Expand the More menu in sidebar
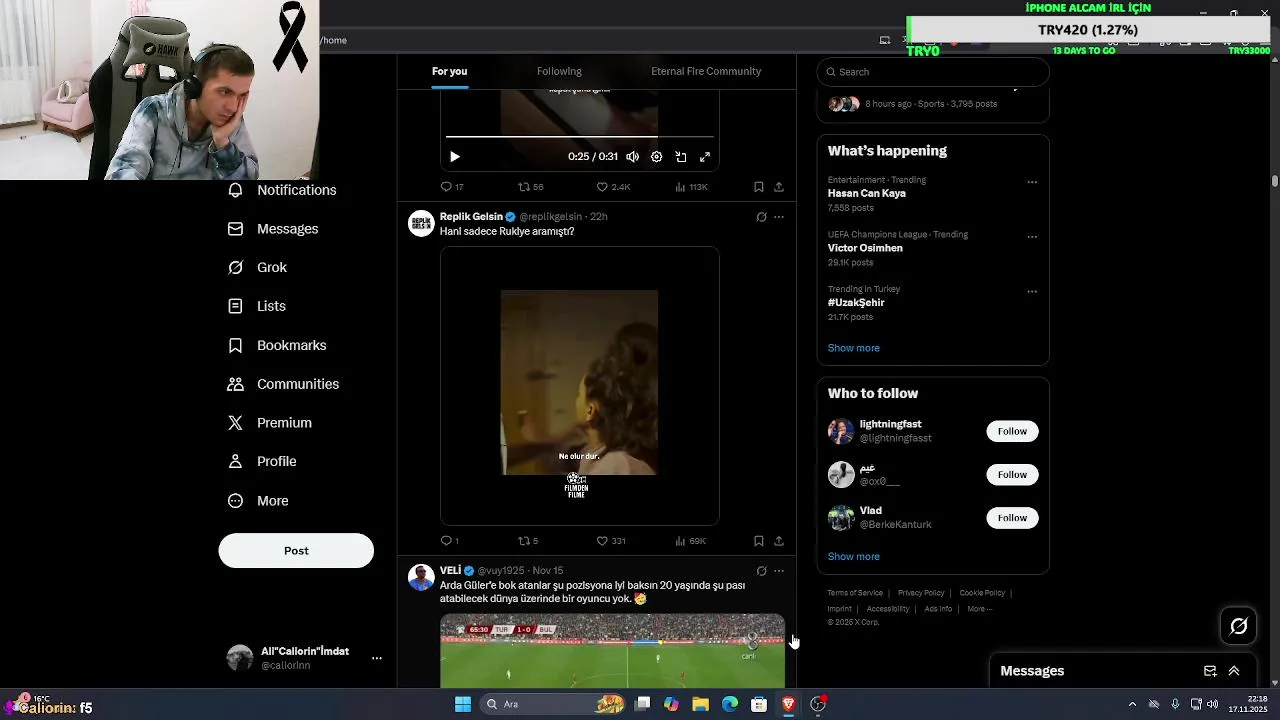 point(259,501)
